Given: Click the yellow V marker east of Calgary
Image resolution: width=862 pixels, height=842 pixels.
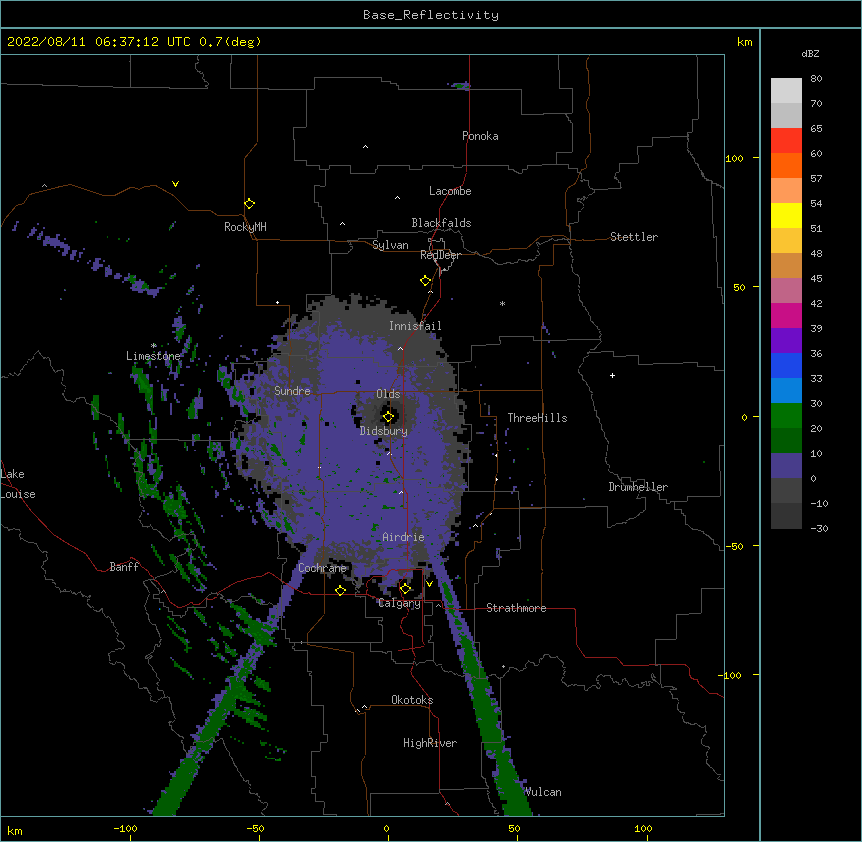Looking at the screenshot, I should point(429,584).
